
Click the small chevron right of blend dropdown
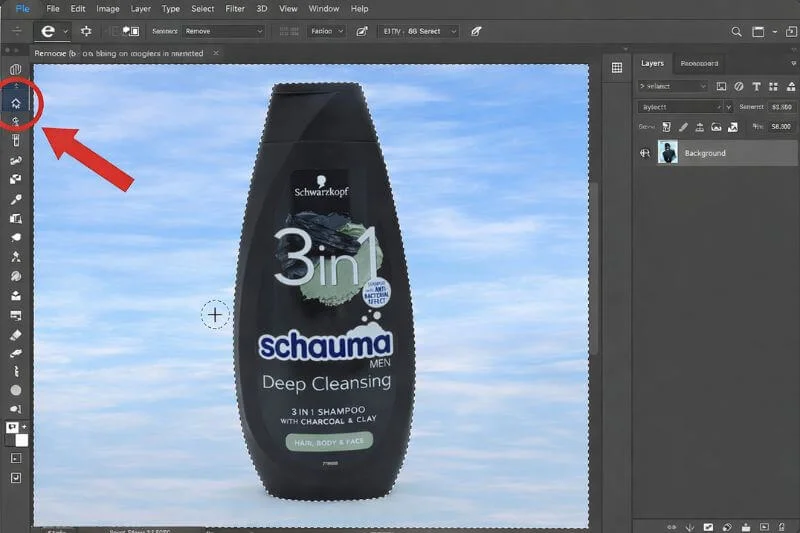(x=729, y=107)
